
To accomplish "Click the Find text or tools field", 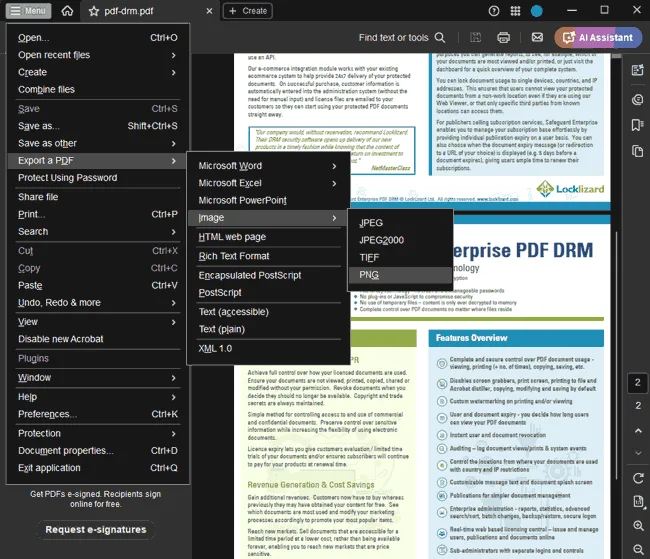I will [393, 38].
